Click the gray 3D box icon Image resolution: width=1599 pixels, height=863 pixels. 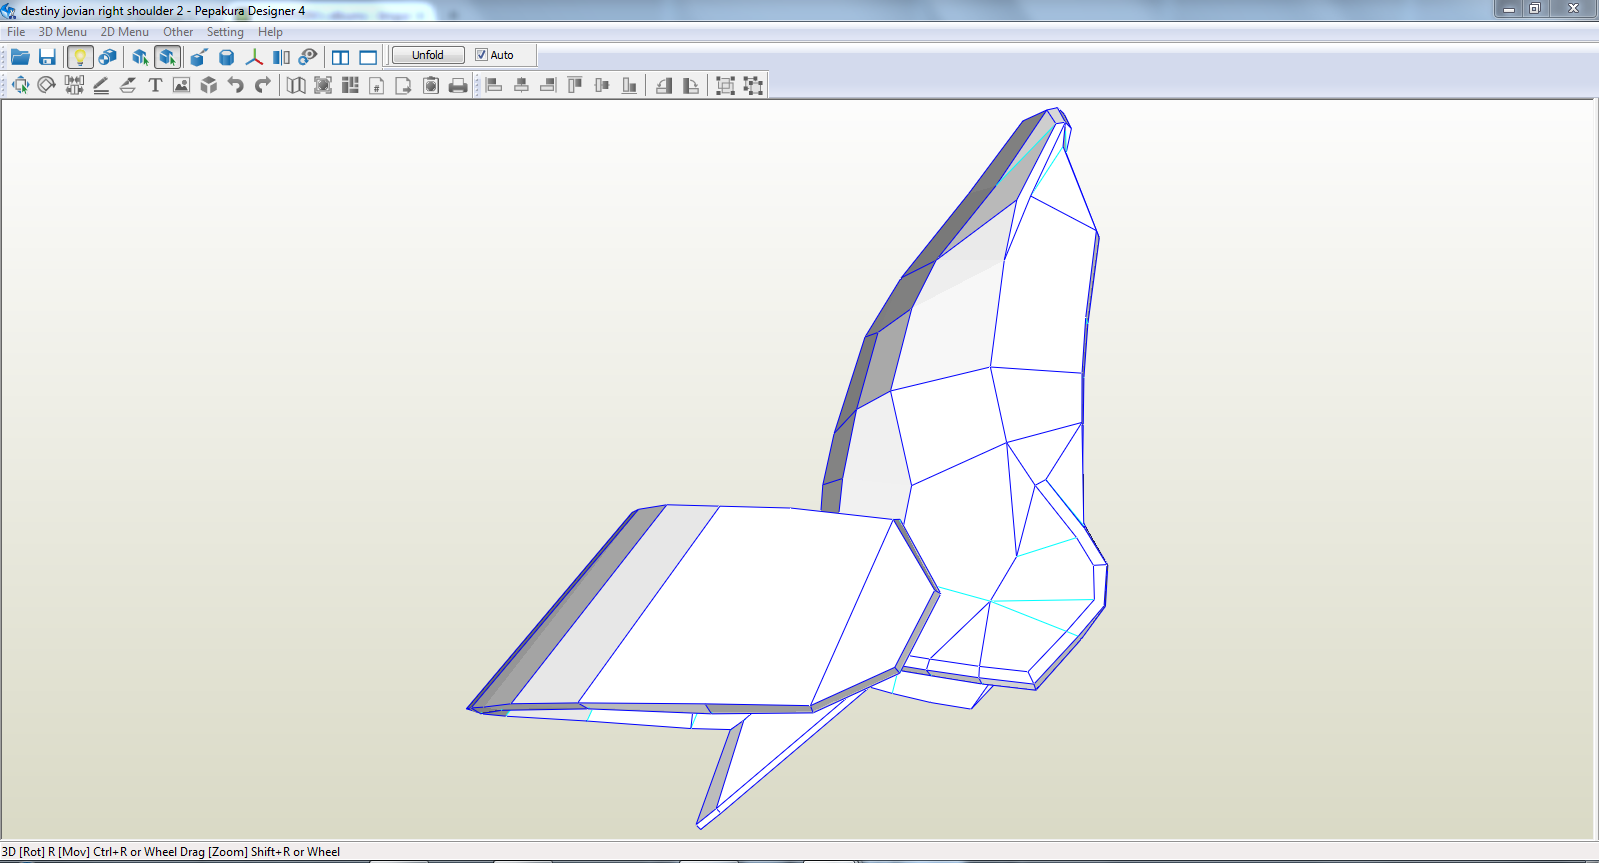coord(208,85)
